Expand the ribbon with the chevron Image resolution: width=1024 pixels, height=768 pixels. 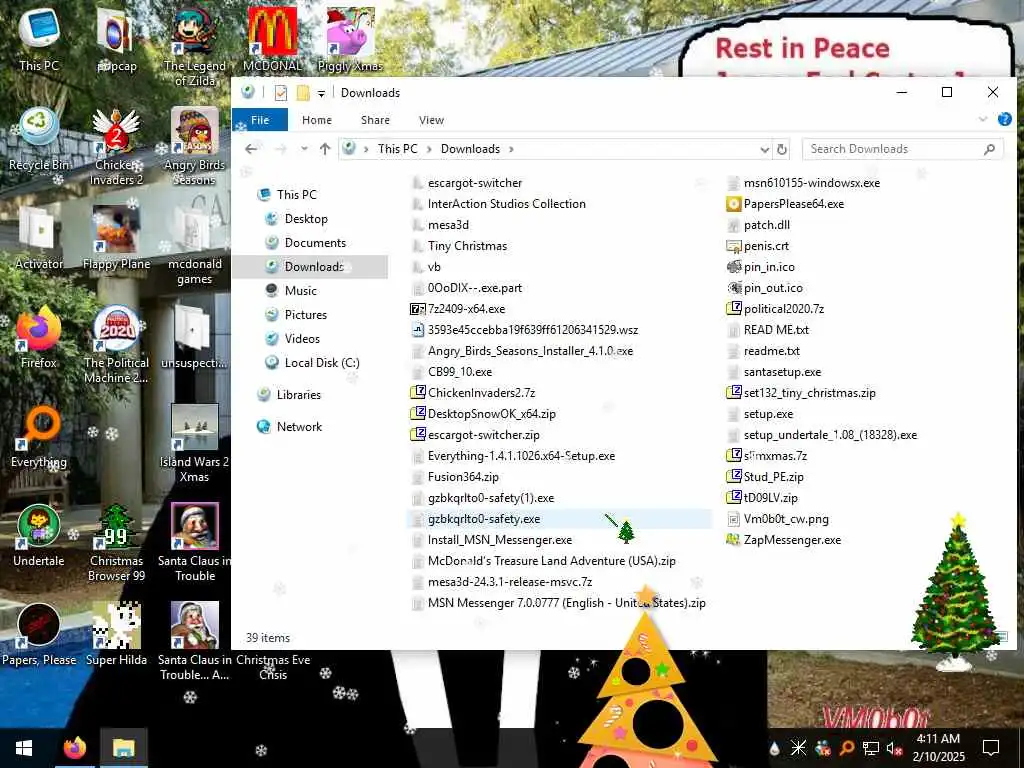(x=983, y=119)
